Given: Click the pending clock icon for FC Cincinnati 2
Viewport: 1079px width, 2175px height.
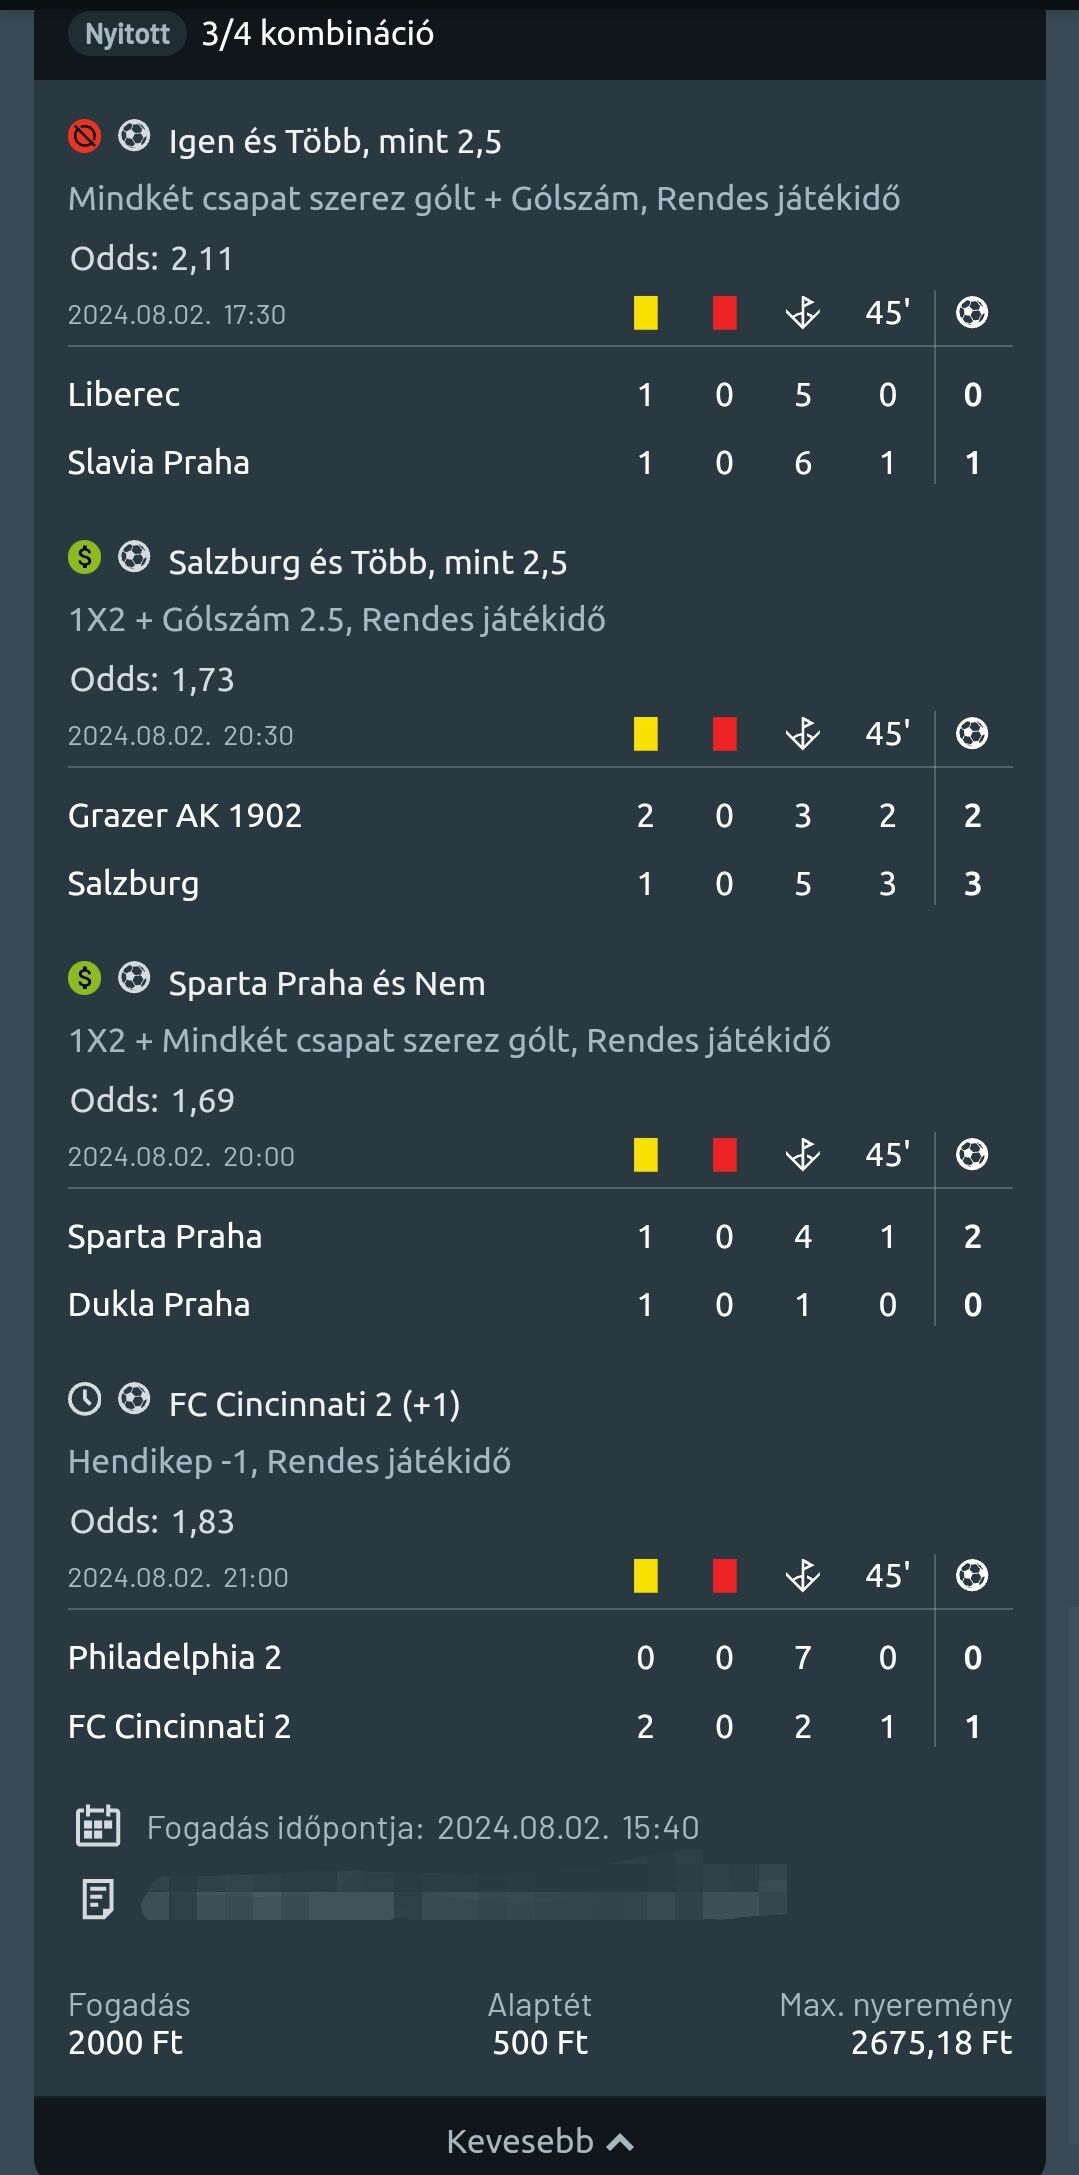Looking at the screenshot, I should [x=85, y=1399].
